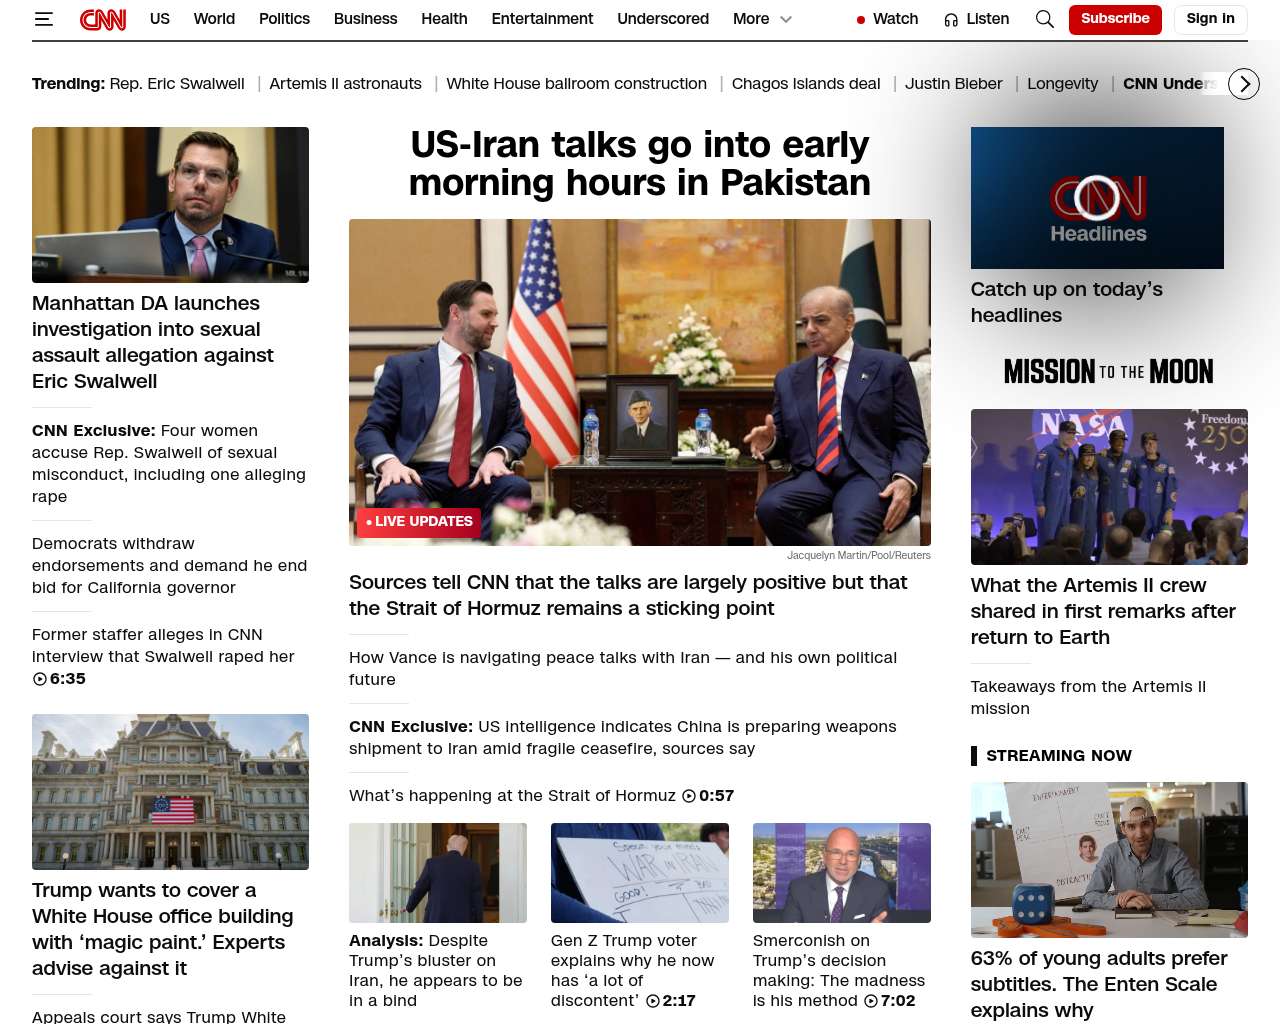Open trending topic Justin Bieber
Image resolution: width=1280 pixels, height=1024 pixels.
(x=954, y=84)
